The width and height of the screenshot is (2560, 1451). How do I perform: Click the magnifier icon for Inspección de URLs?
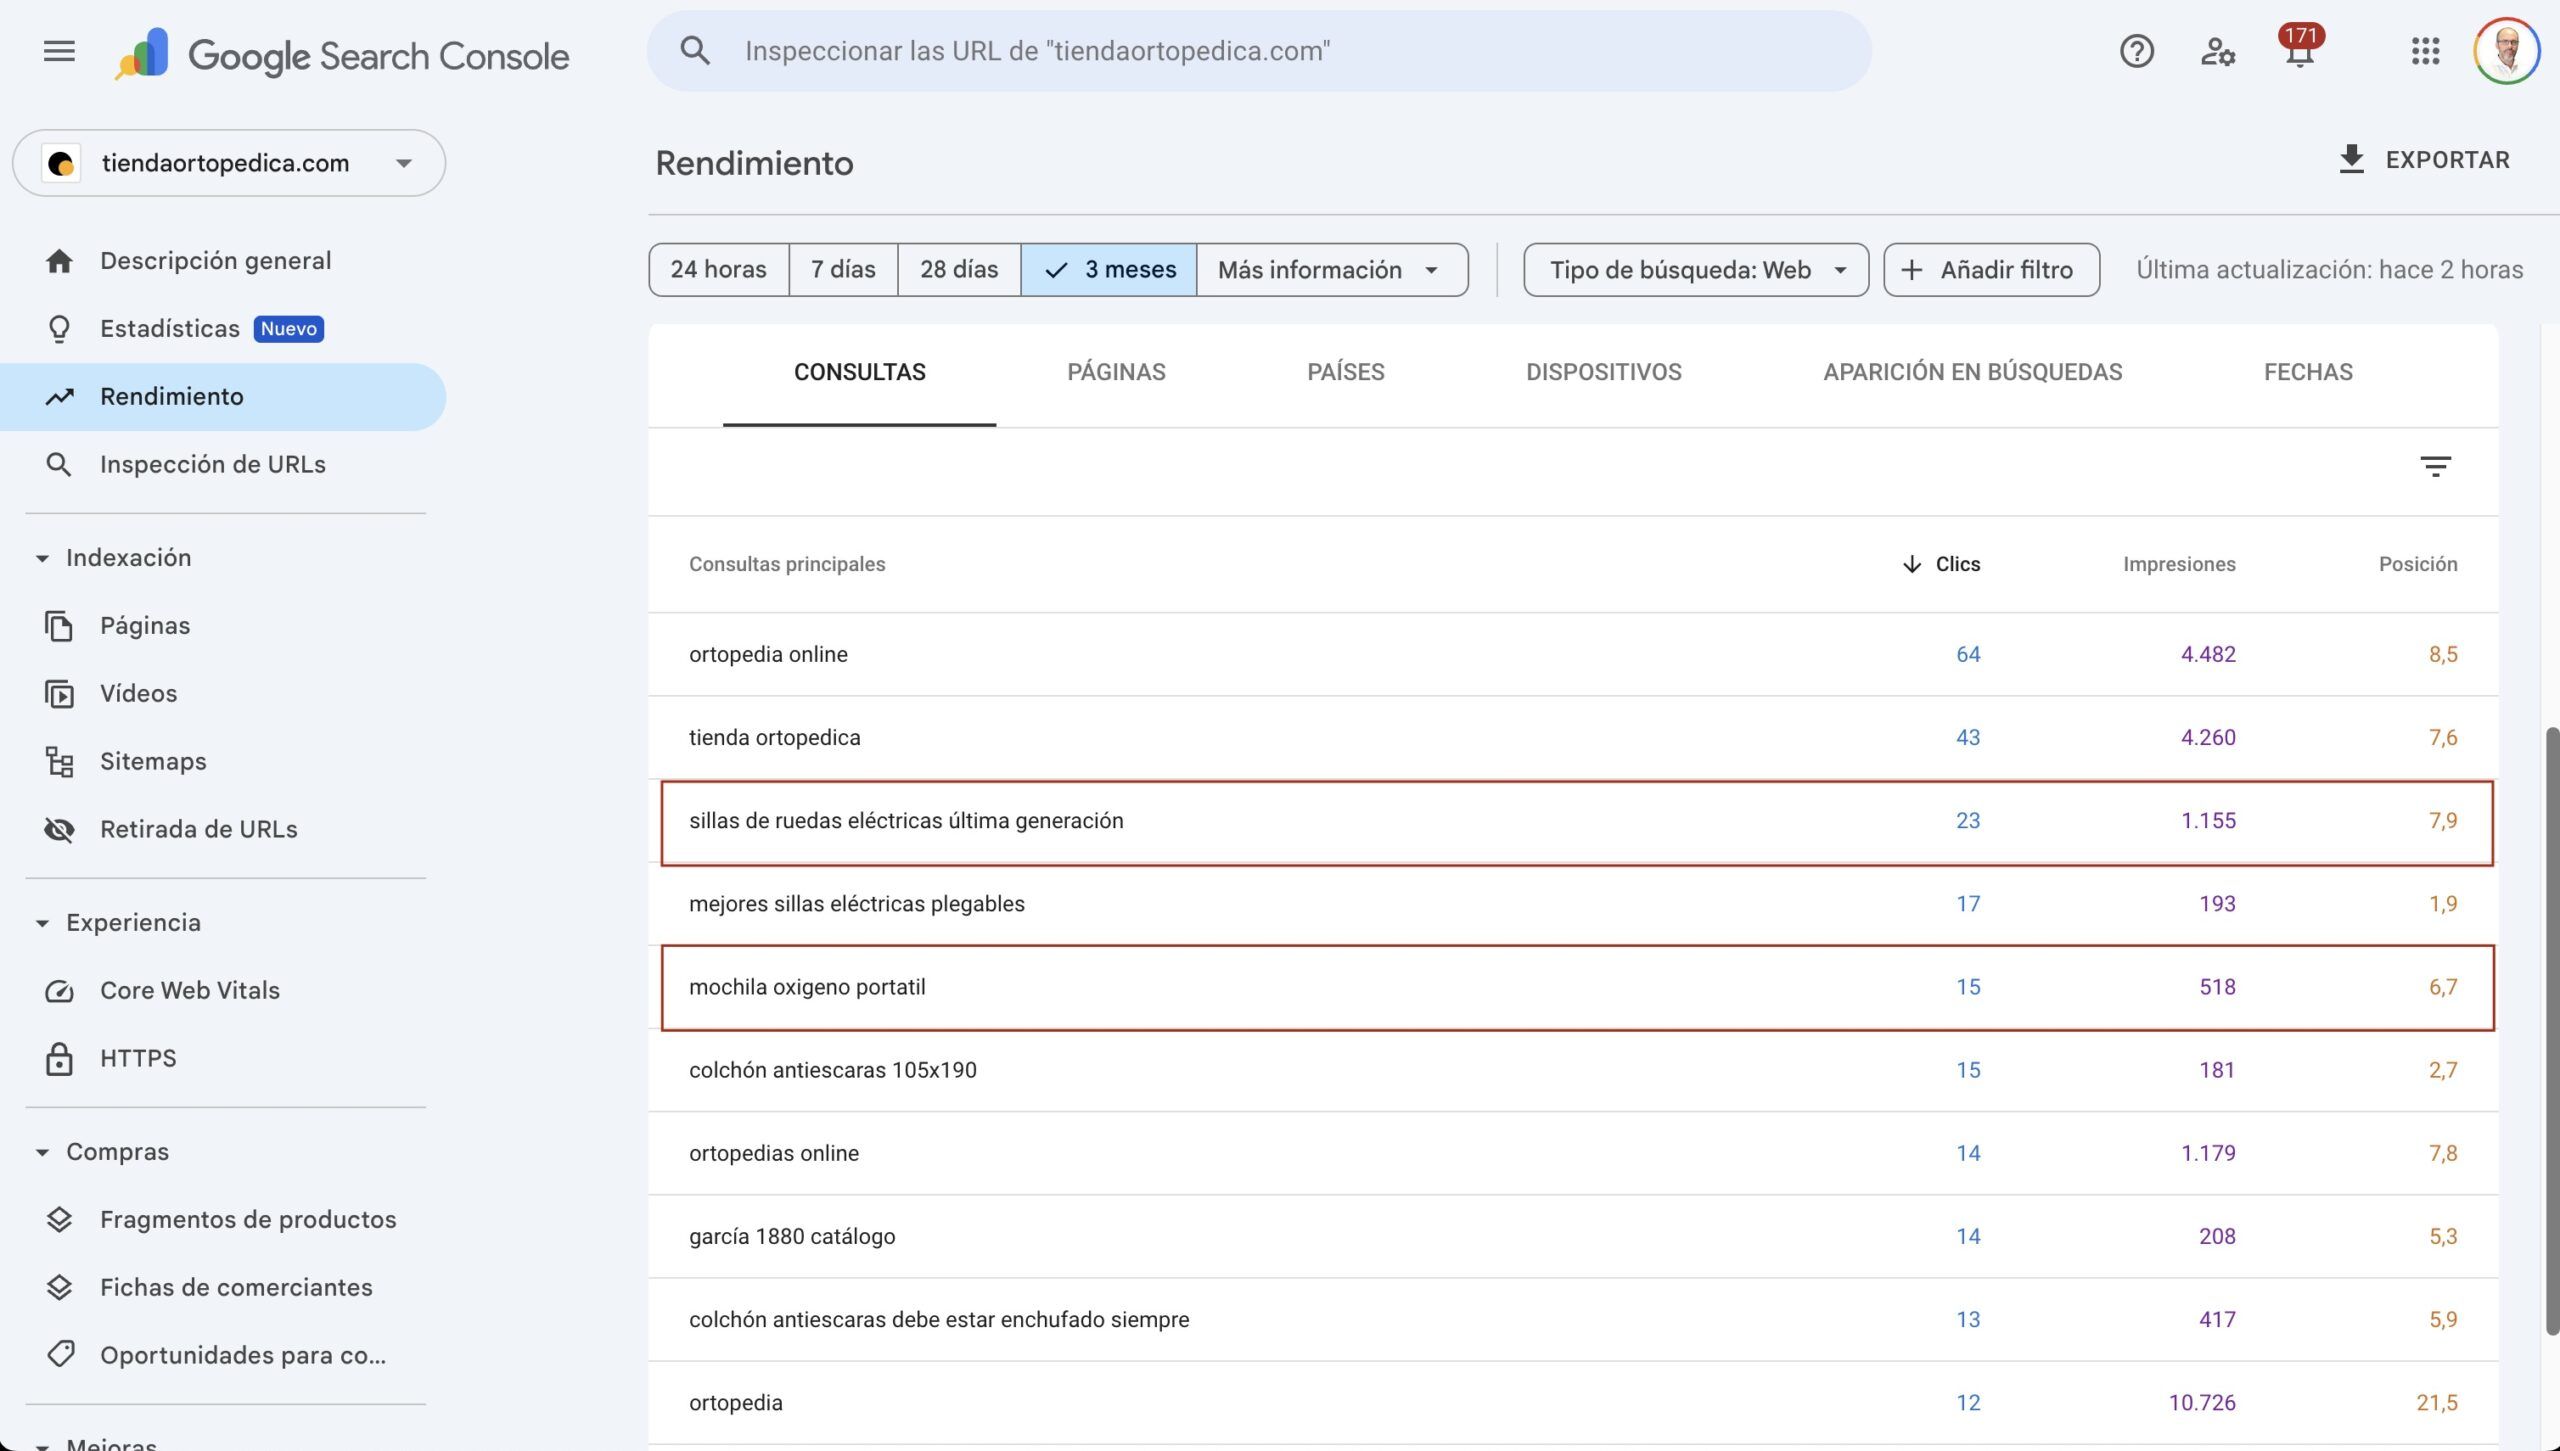59,465
